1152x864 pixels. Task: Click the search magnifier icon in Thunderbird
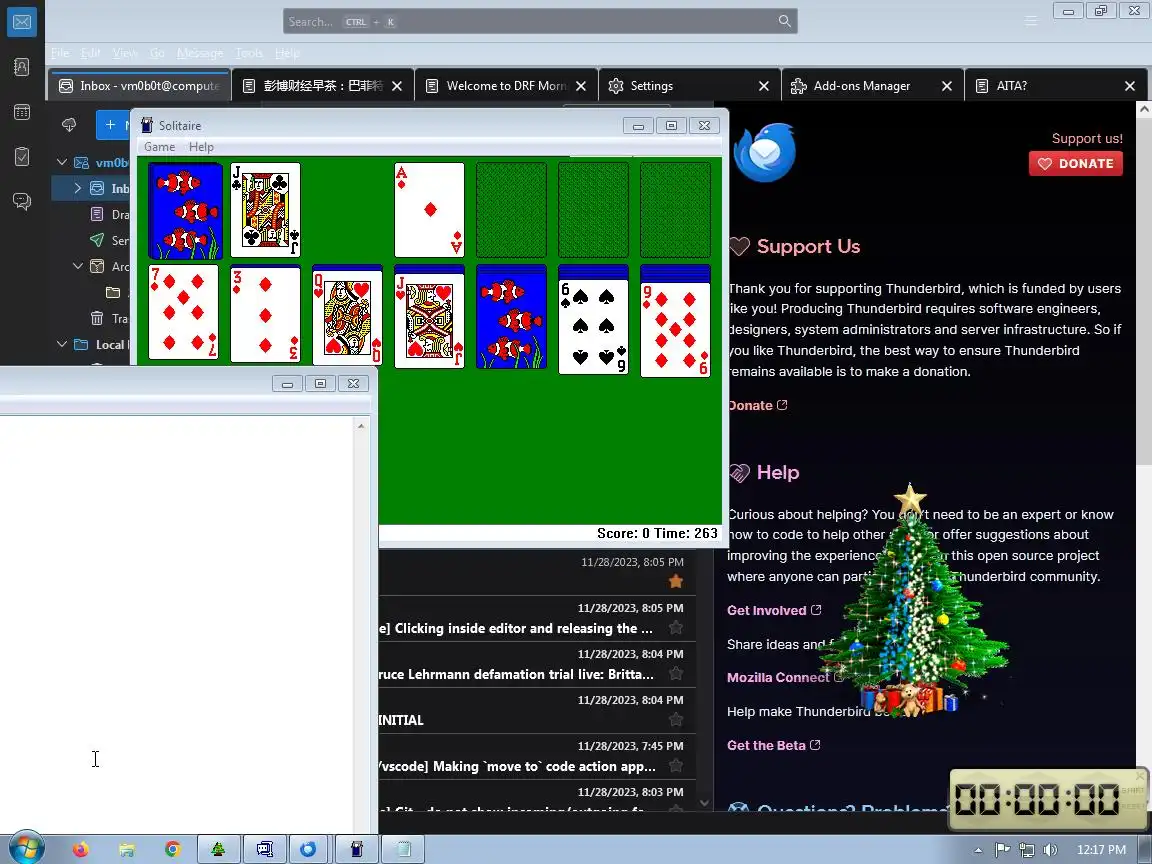tap(785, 21)
